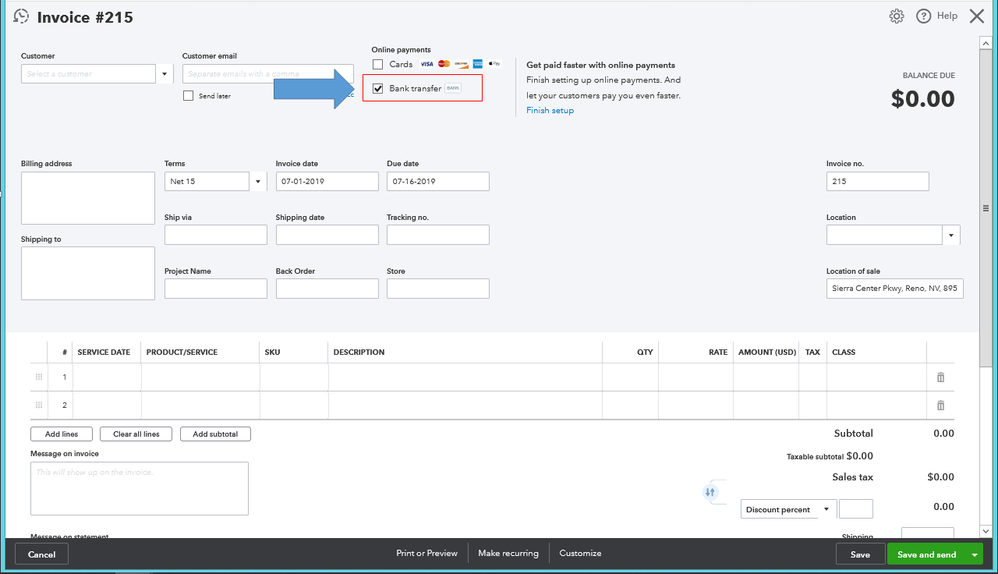998x574 pixels.
Task: Delete line 1 with trash icon
Action: (940, 377)
